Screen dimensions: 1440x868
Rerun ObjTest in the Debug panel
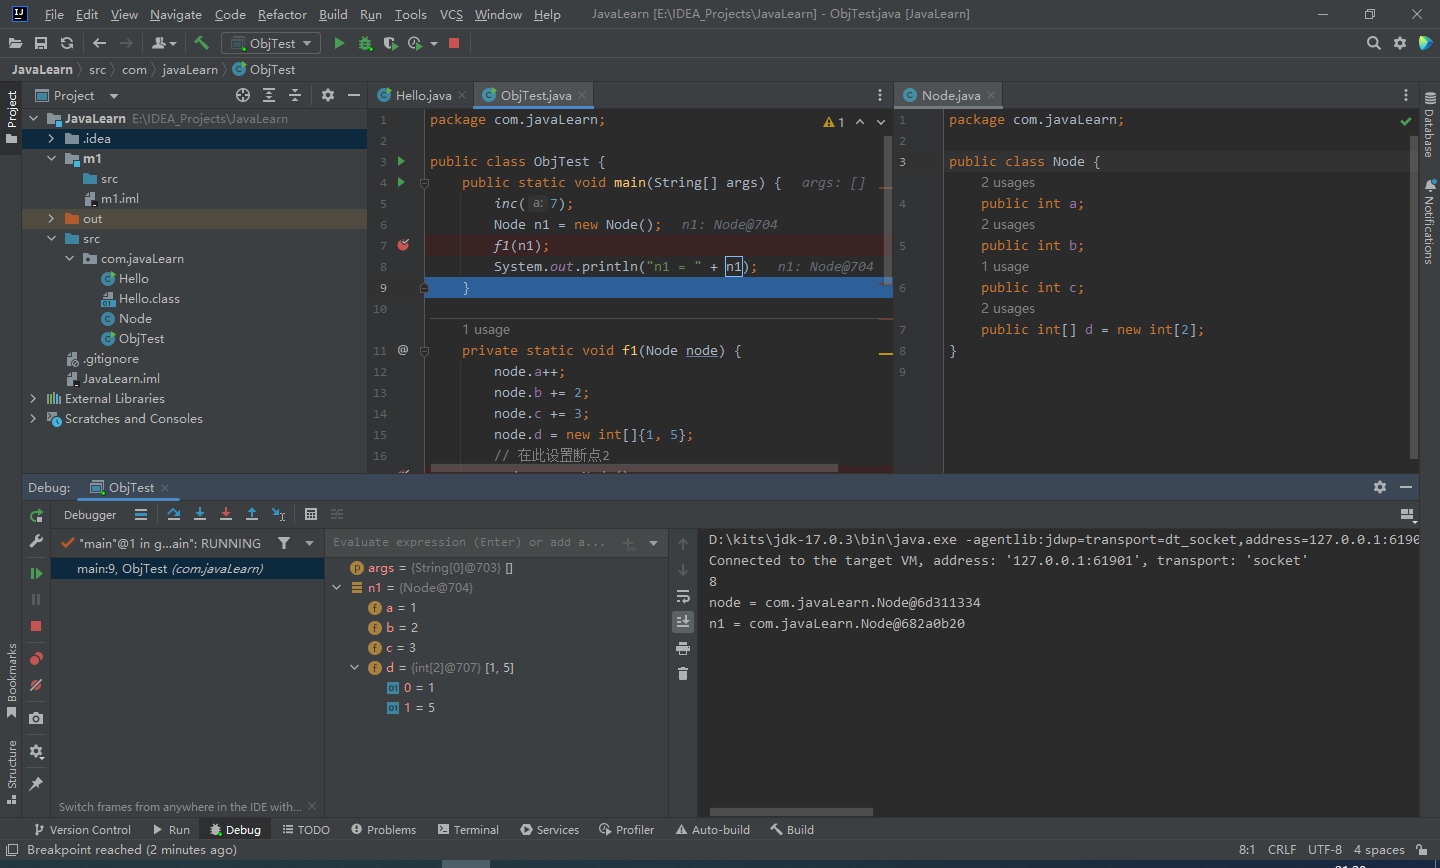coord(36,515)
